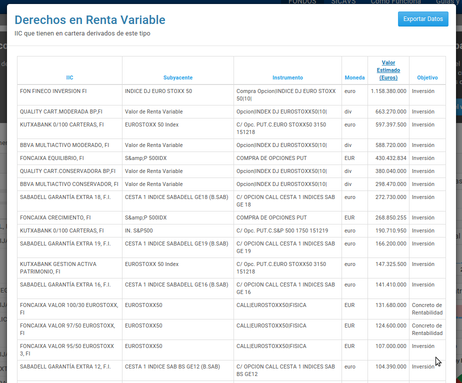Click value 141.410.000
This screenshot has height=383, width=462.
[391, 285]
